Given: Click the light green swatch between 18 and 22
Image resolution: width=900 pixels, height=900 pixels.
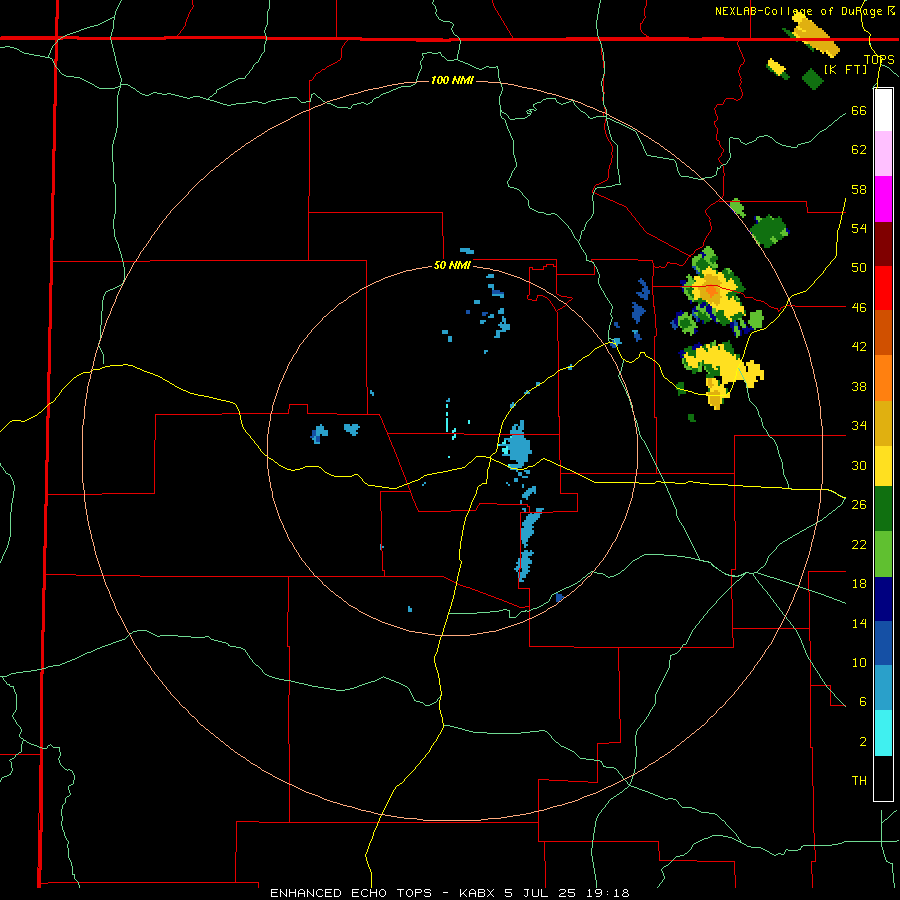Looking at the screenshot, I should pyautogui.click(x=883, y=554).
